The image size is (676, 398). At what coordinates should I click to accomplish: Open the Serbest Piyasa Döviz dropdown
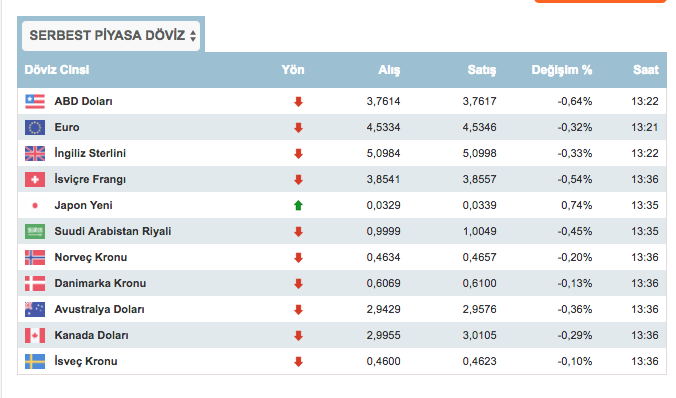[111, 36]
